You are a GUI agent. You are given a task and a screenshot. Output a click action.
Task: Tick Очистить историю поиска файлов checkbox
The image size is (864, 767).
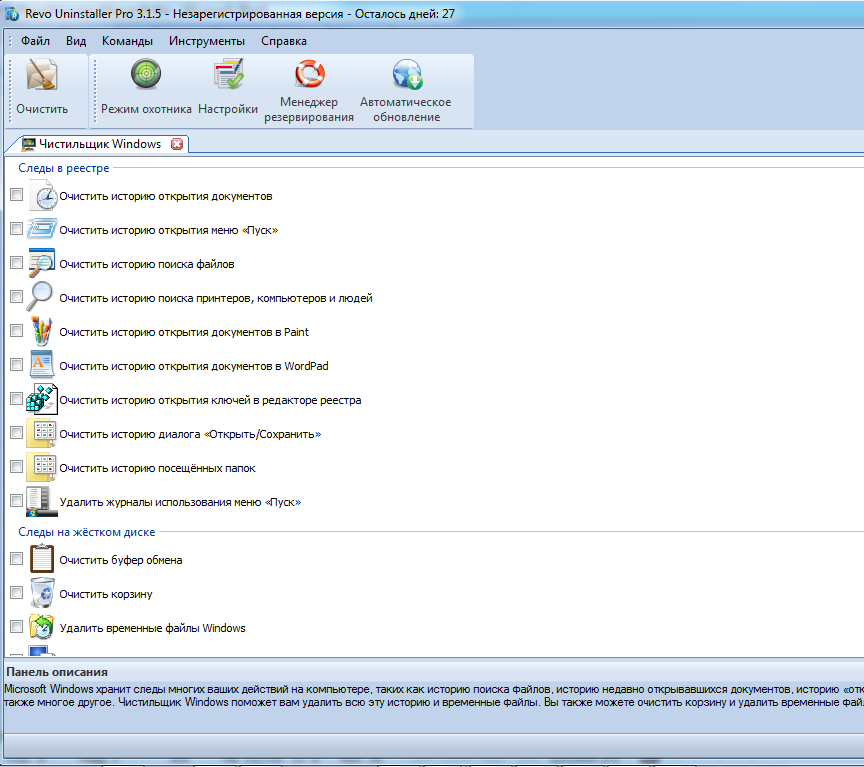point(17,263)
